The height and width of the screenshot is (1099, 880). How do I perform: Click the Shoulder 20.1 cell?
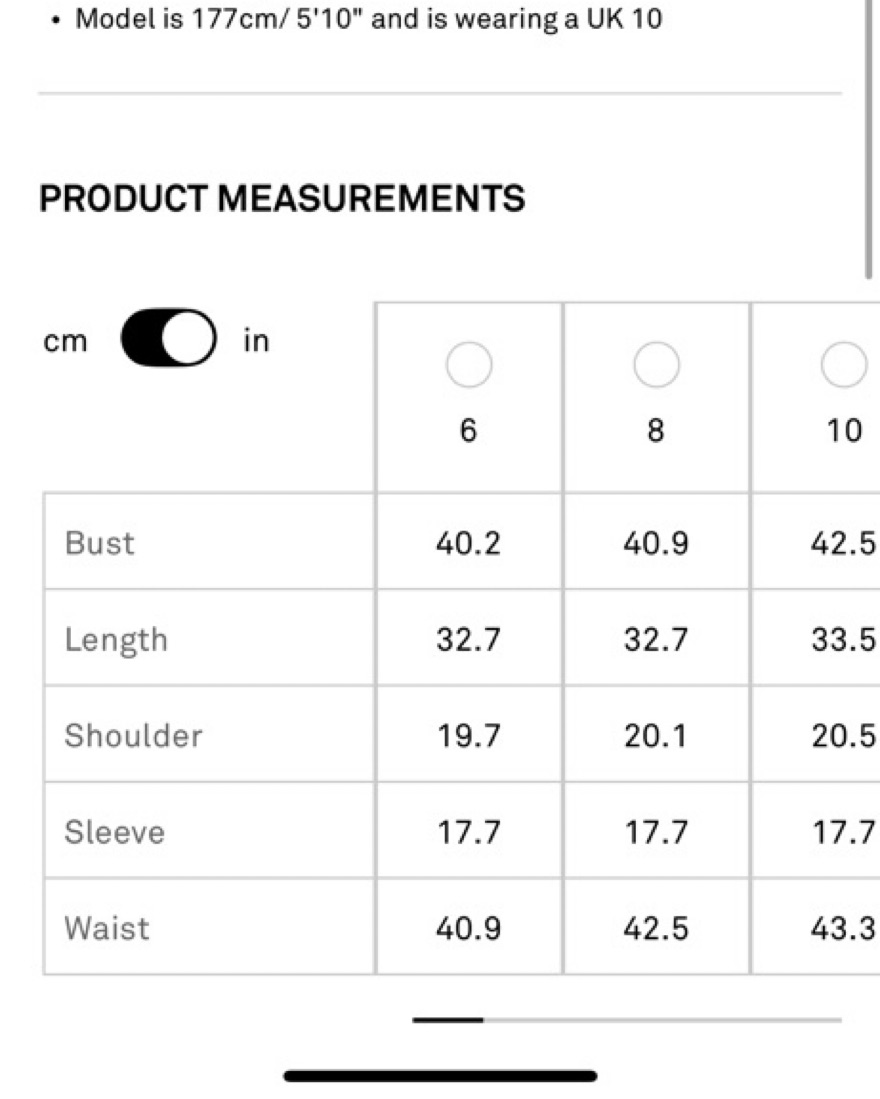pyautogui.click(x=656, y=736)
